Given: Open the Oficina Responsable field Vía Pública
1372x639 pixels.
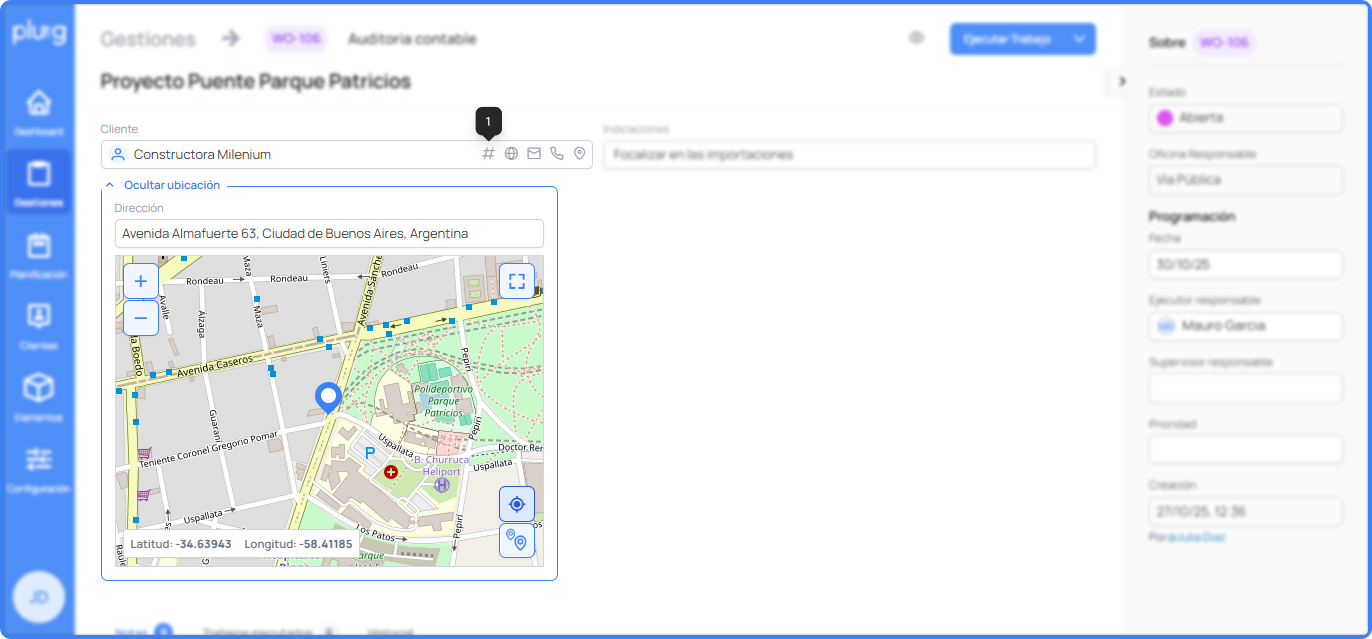Looking at the screenshot, I should click(1245, 180).
